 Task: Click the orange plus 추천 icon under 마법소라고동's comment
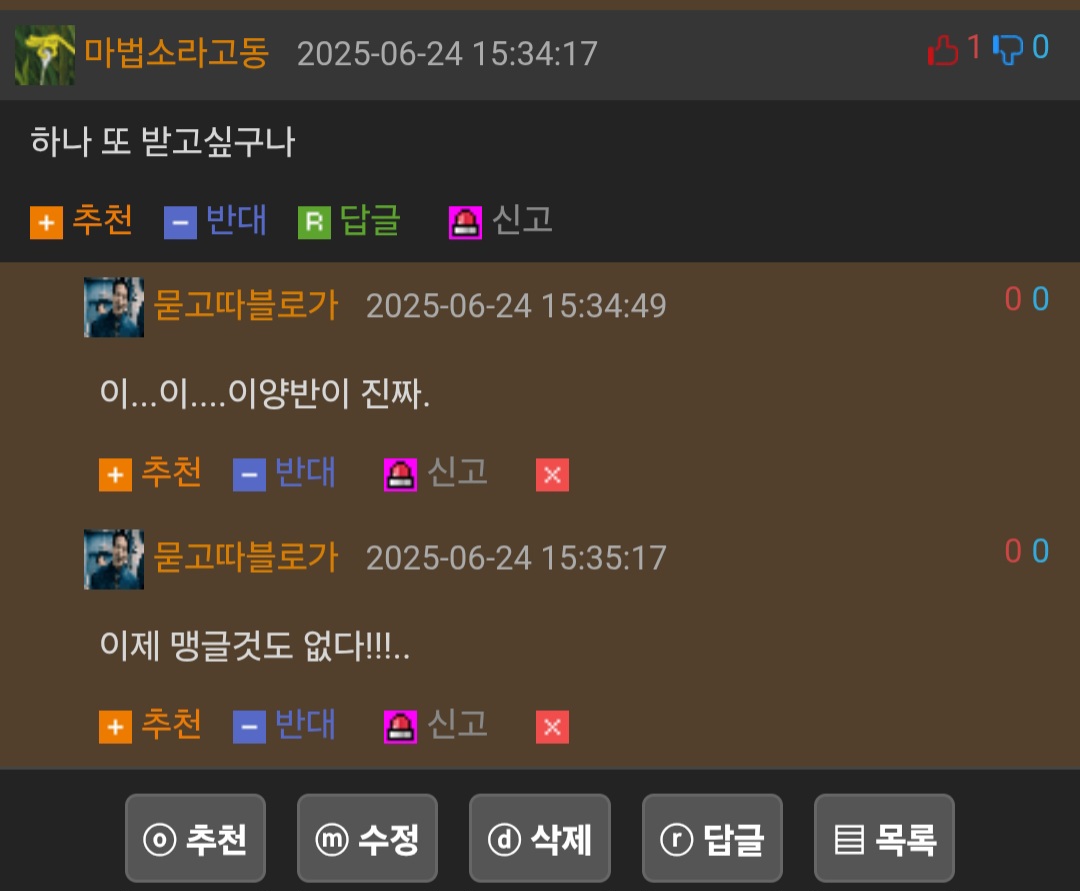(46, 222)
